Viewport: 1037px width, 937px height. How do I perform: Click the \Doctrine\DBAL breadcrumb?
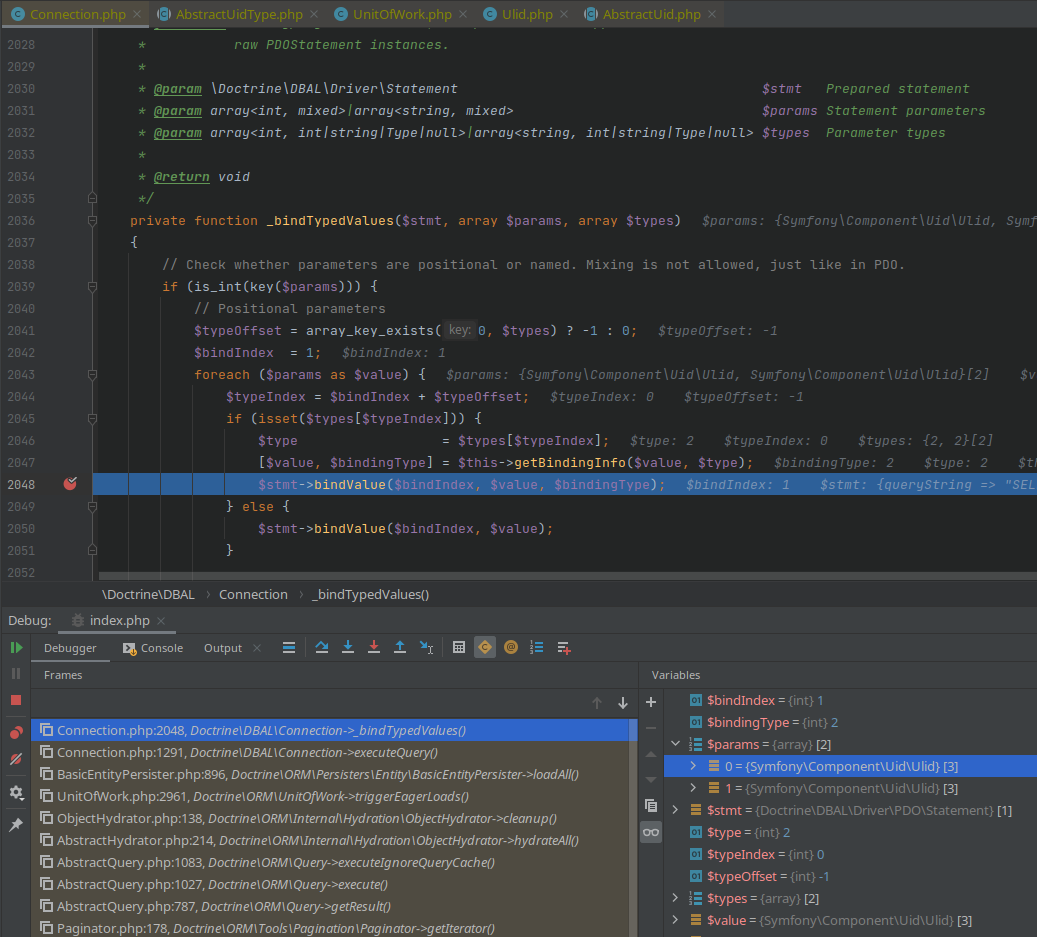[x=148, y=594]
